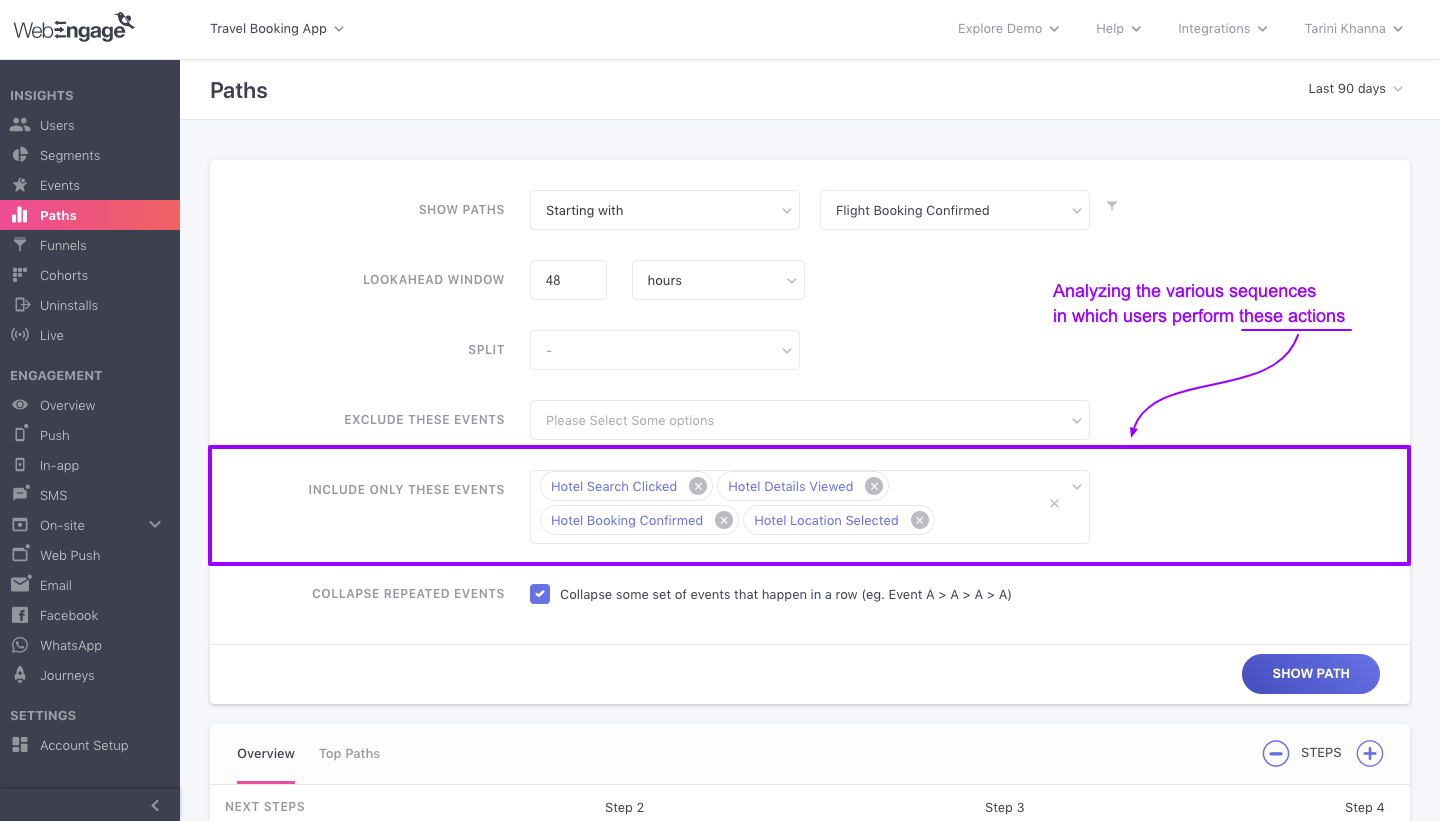Clear all included events with the X
The width and height of the screenshot is (1440, 821).
click(x=1054, y=504)
